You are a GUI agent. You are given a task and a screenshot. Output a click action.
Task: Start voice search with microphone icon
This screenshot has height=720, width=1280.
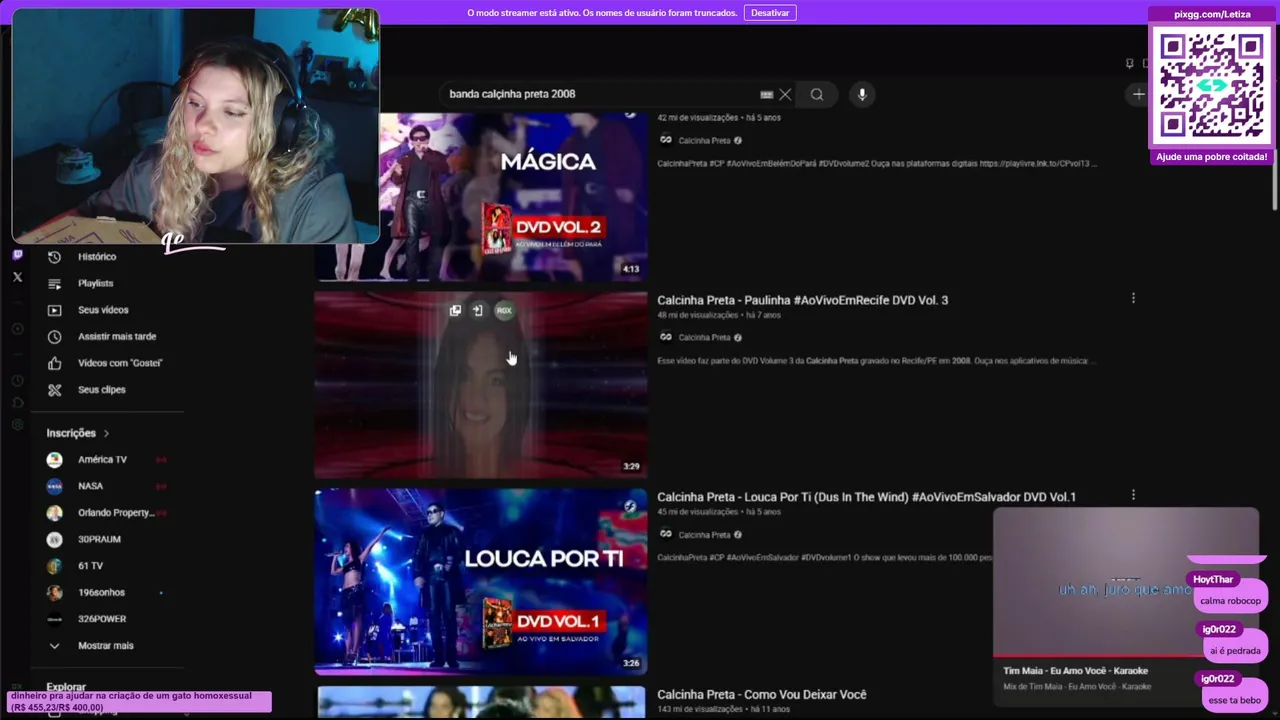tap(862, 94)
